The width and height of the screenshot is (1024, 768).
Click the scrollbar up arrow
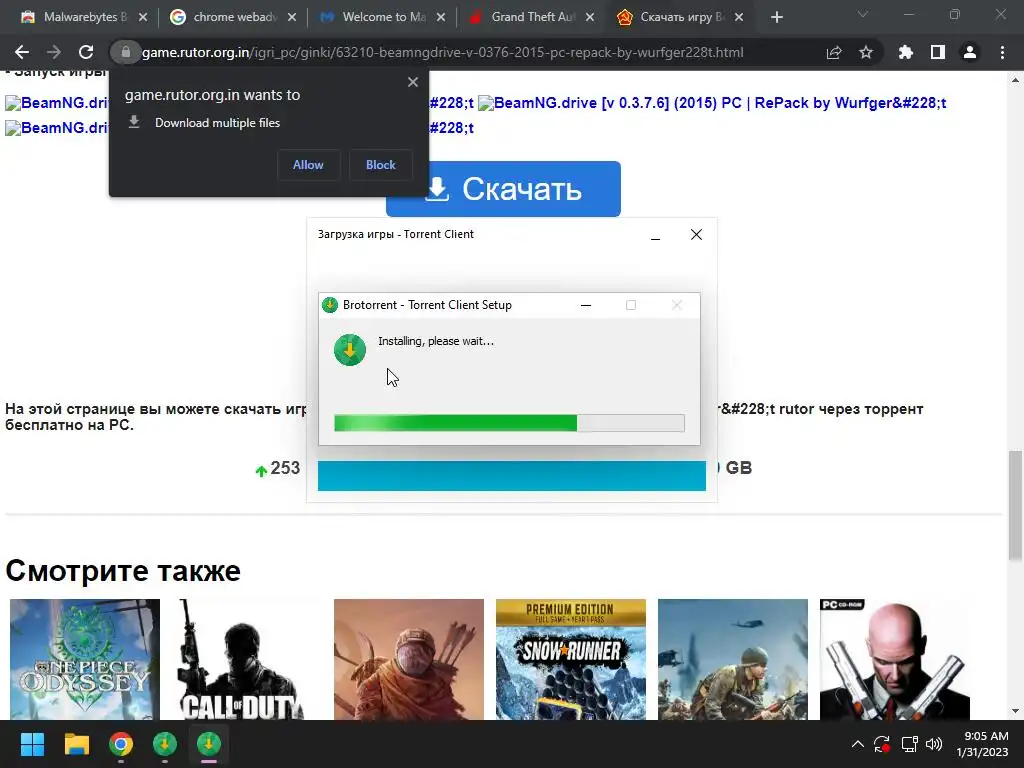[x=1015, y=80]
